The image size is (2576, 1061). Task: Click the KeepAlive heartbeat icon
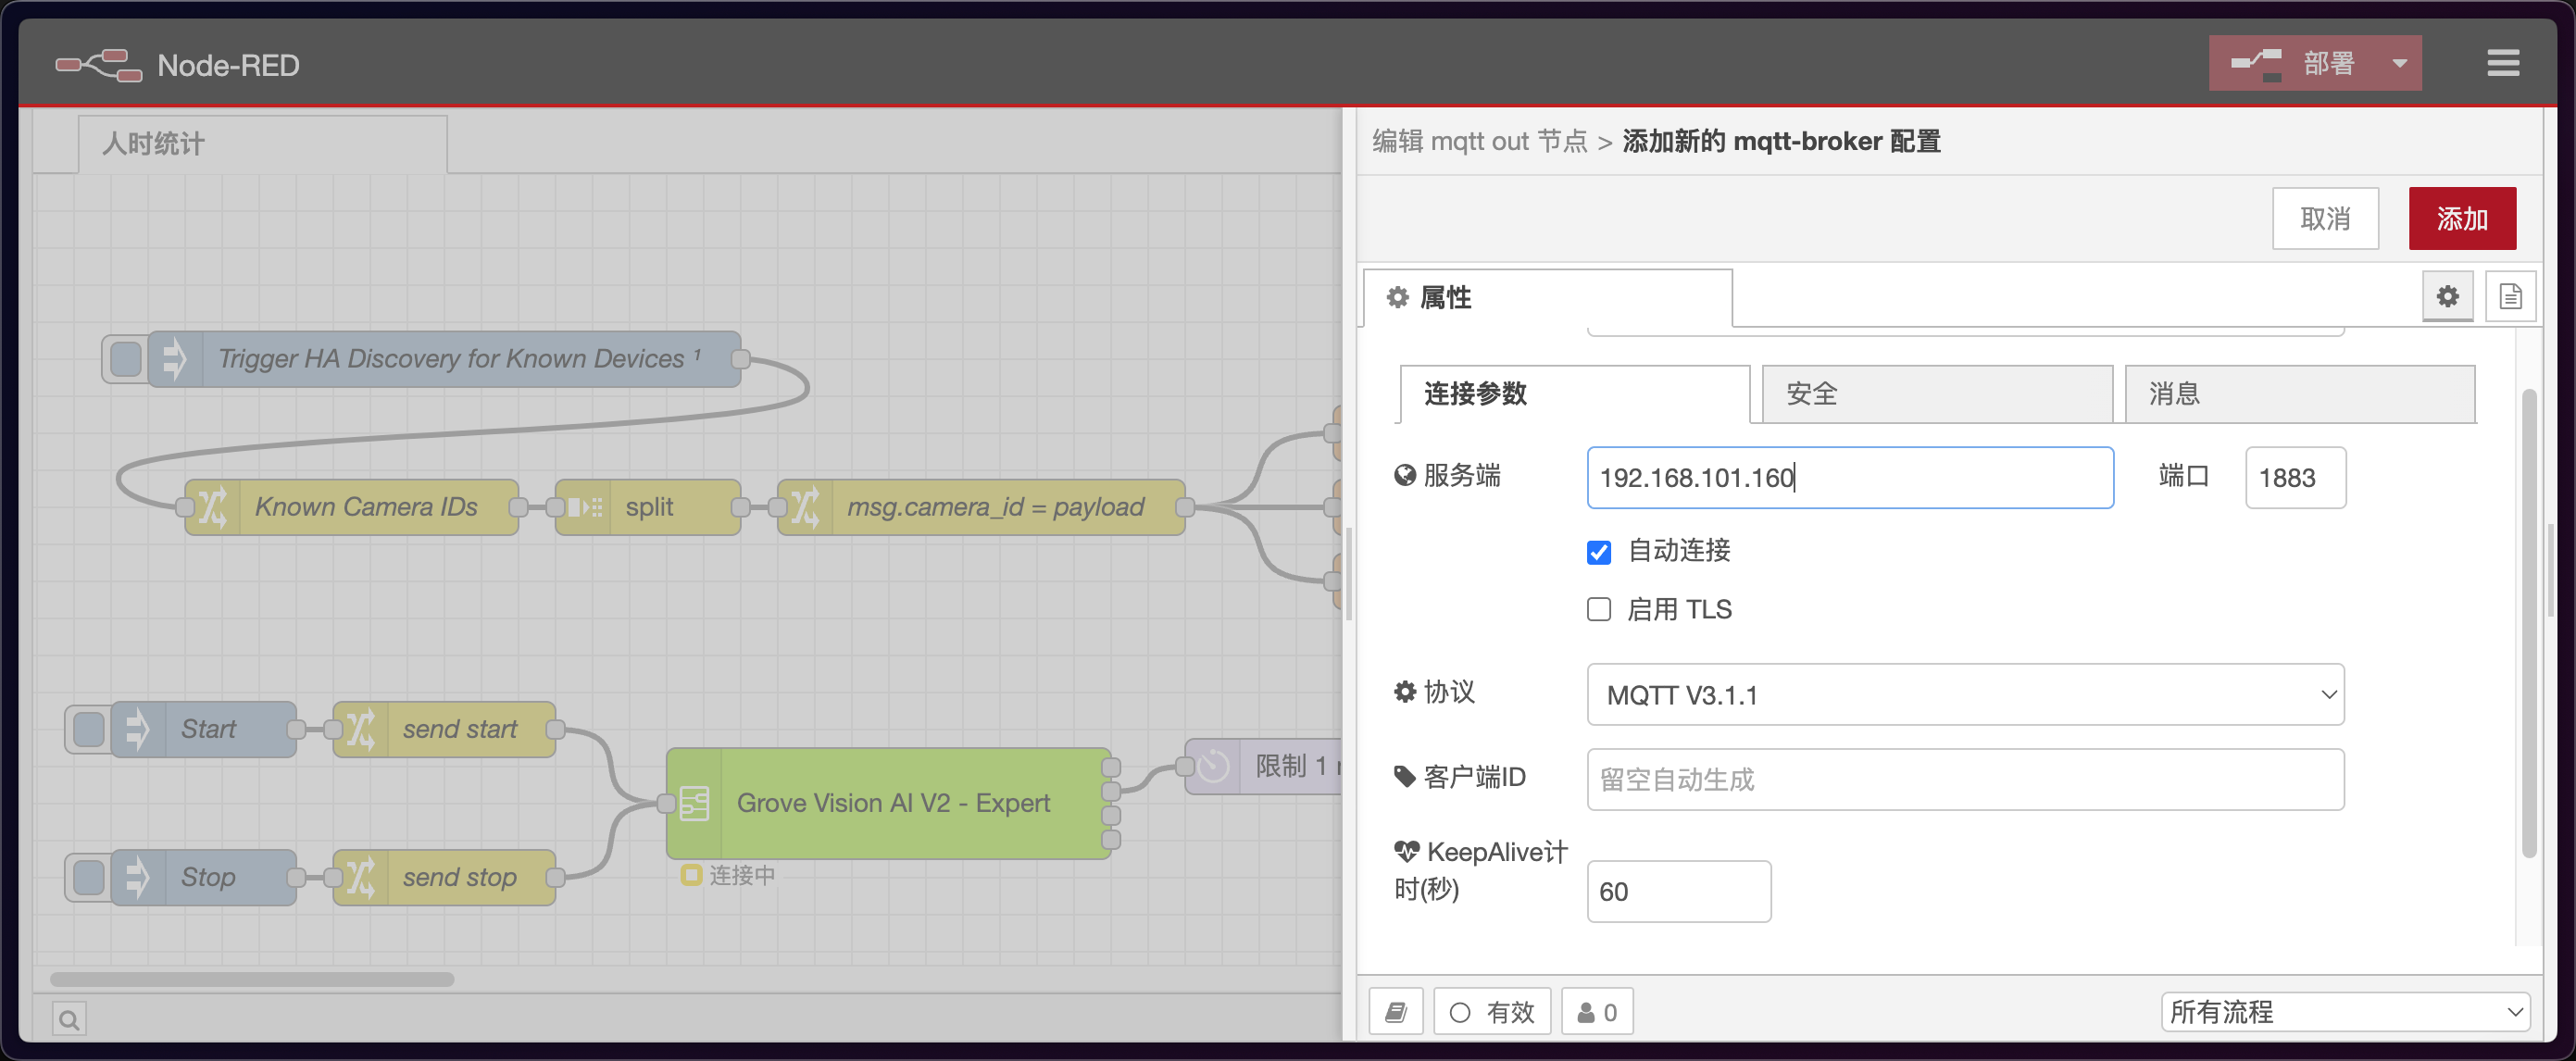point(1407,852)
